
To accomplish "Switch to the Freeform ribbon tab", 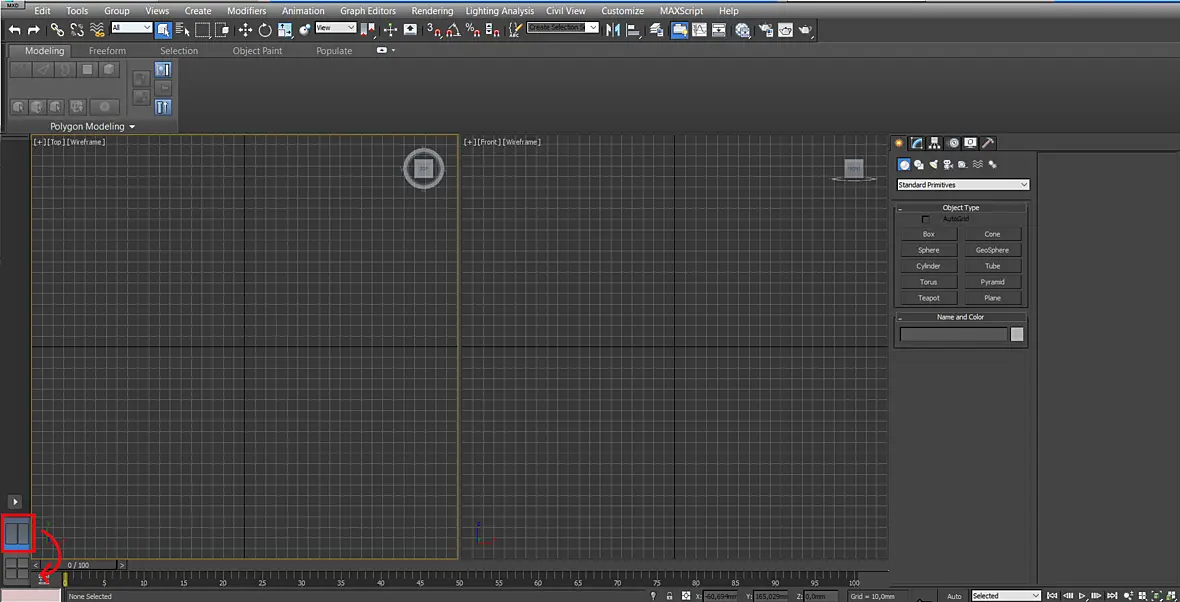I will 108,50.
